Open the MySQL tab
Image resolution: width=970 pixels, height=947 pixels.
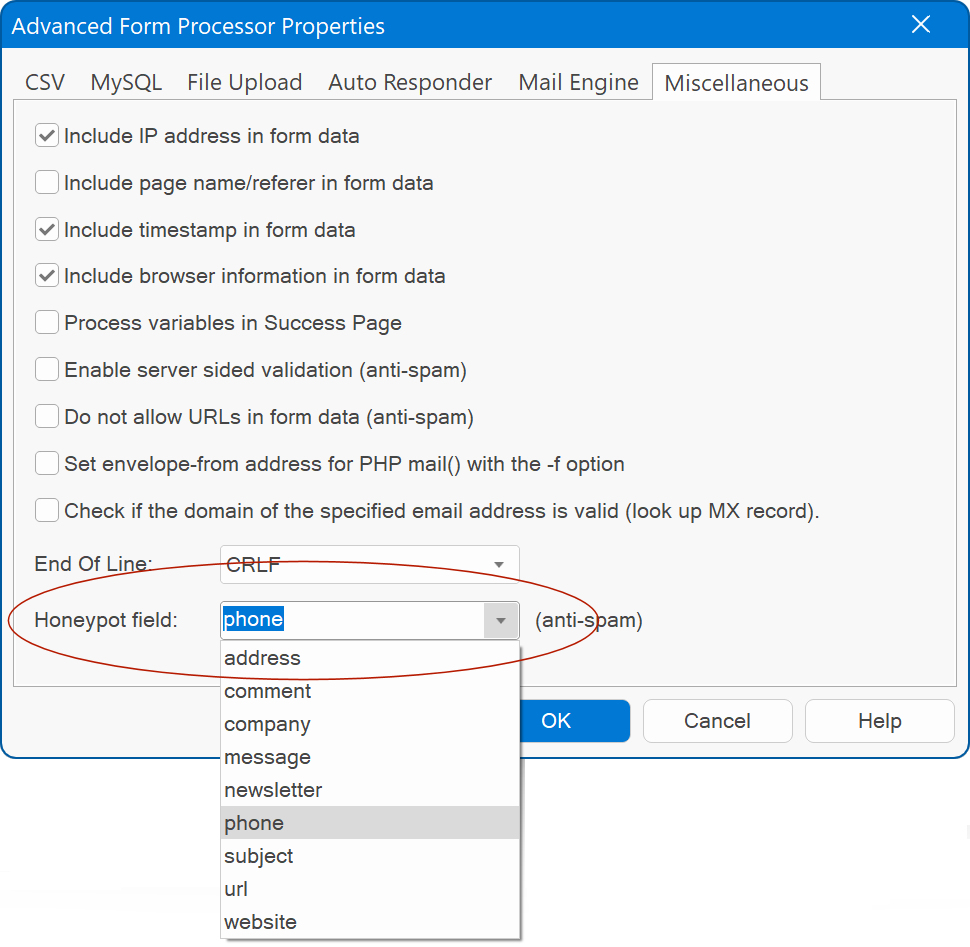point(126,83)
